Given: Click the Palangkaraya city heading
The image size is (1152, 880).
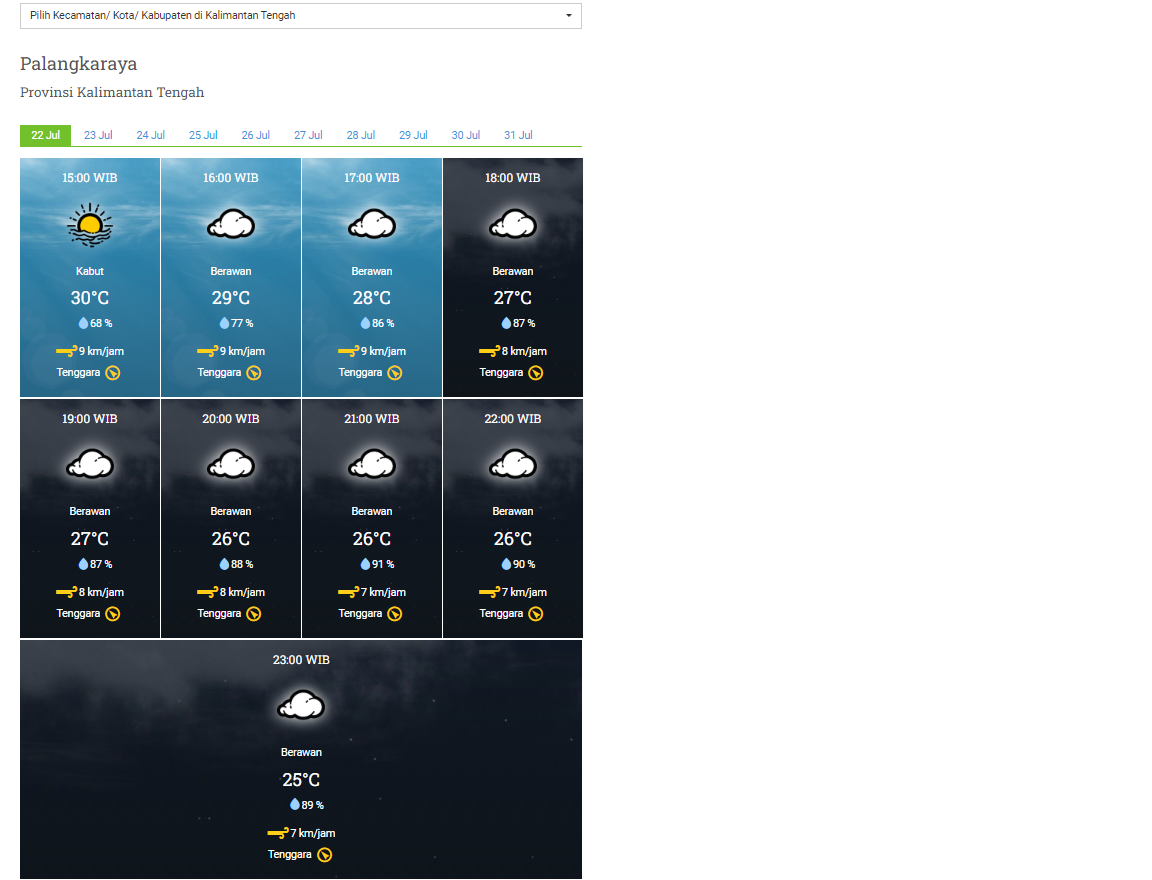Looking at the screenshot, I should pyautogui.click(x=79, y=64).
